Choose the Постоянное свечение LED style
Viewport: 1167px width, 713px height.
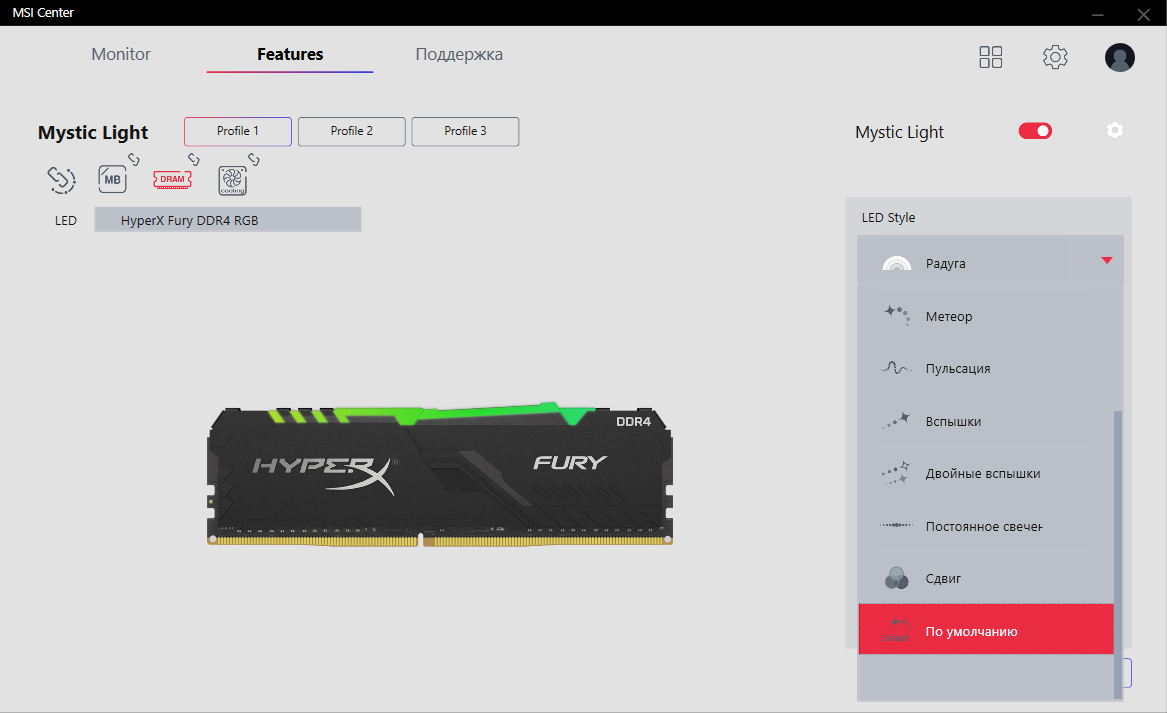985,526
